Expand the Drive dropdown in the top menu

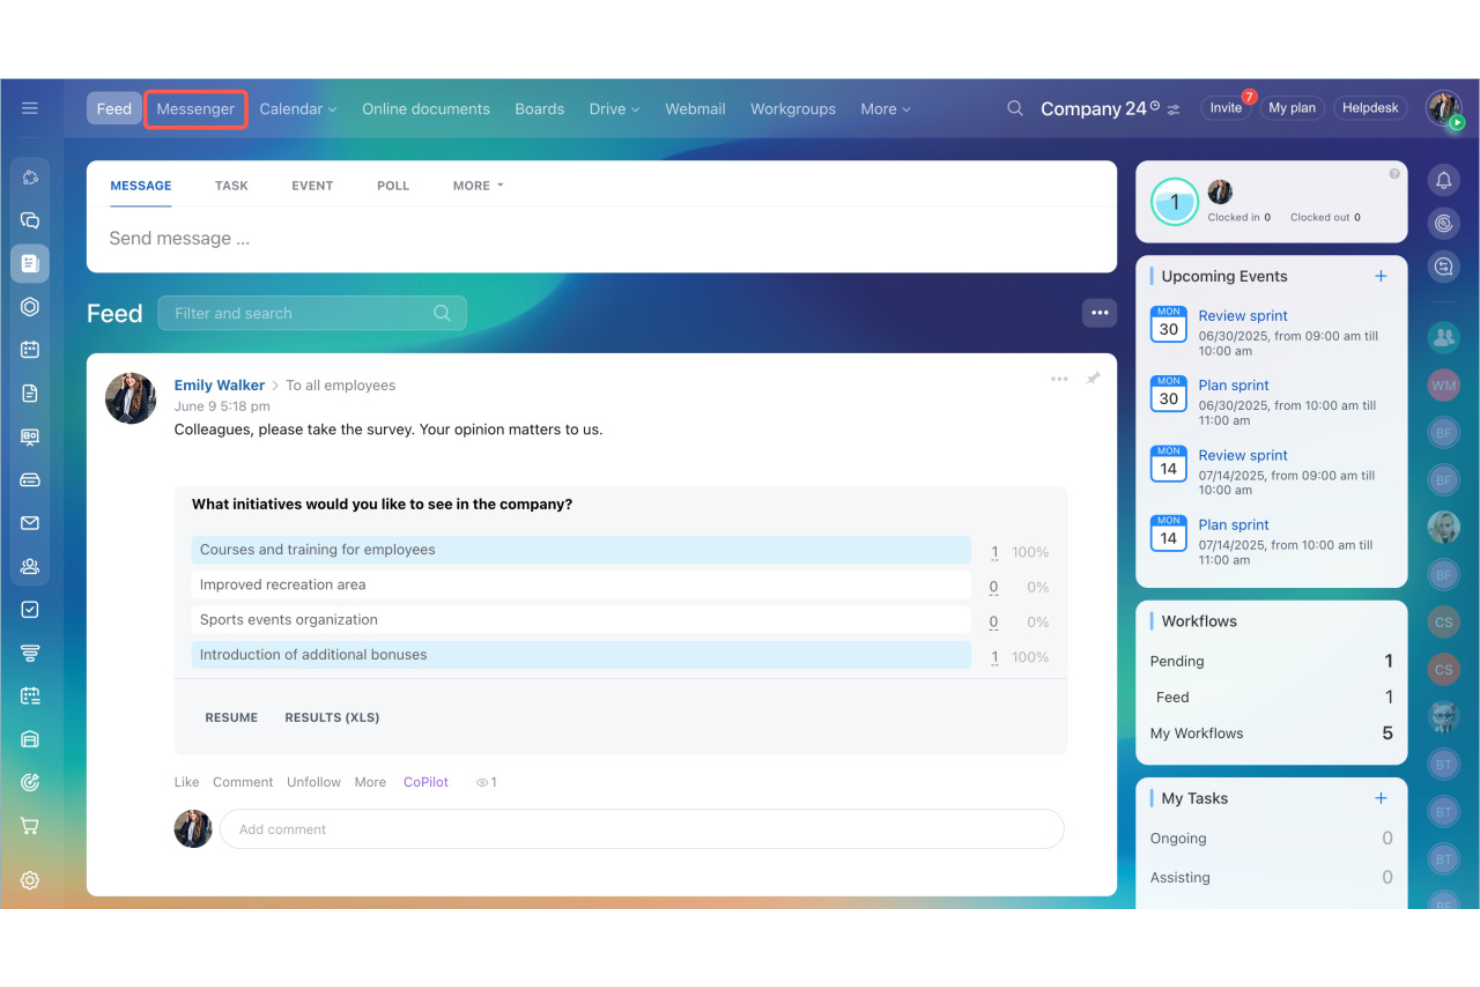(x=613, y=109)
